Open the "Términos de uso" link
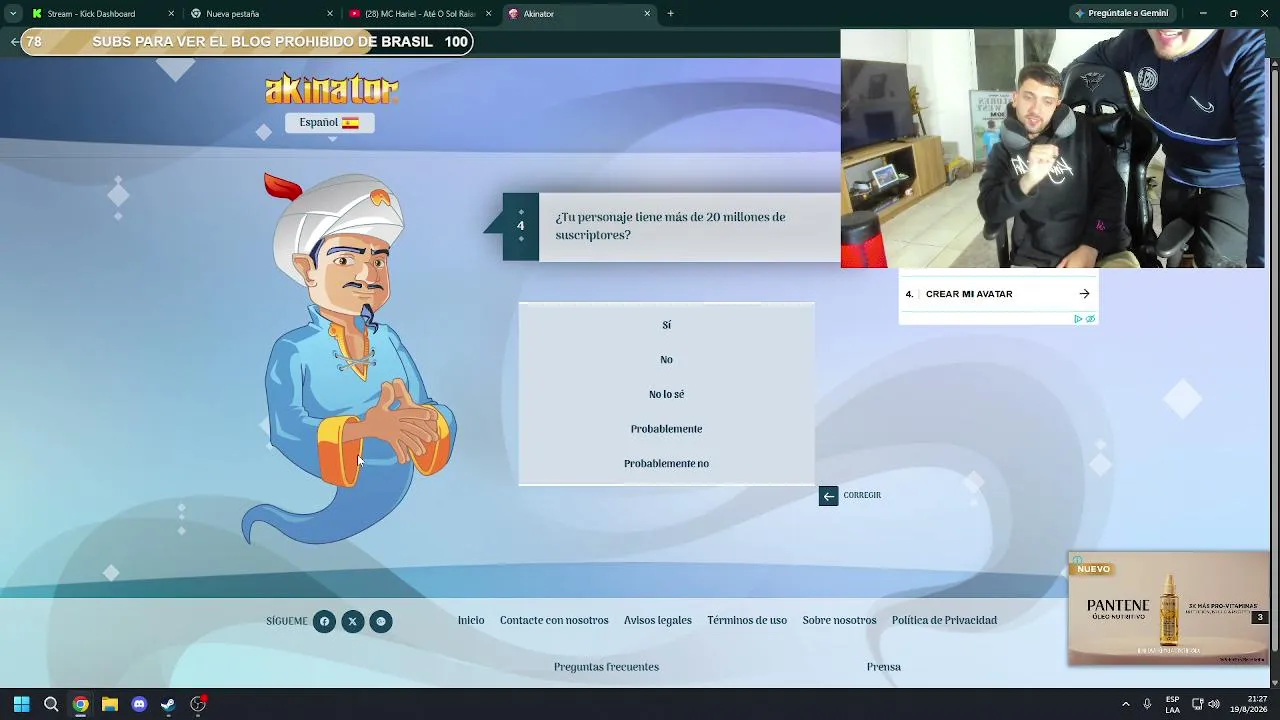Viewport: 1280px width, 720px height. click(x=747, y=621)
